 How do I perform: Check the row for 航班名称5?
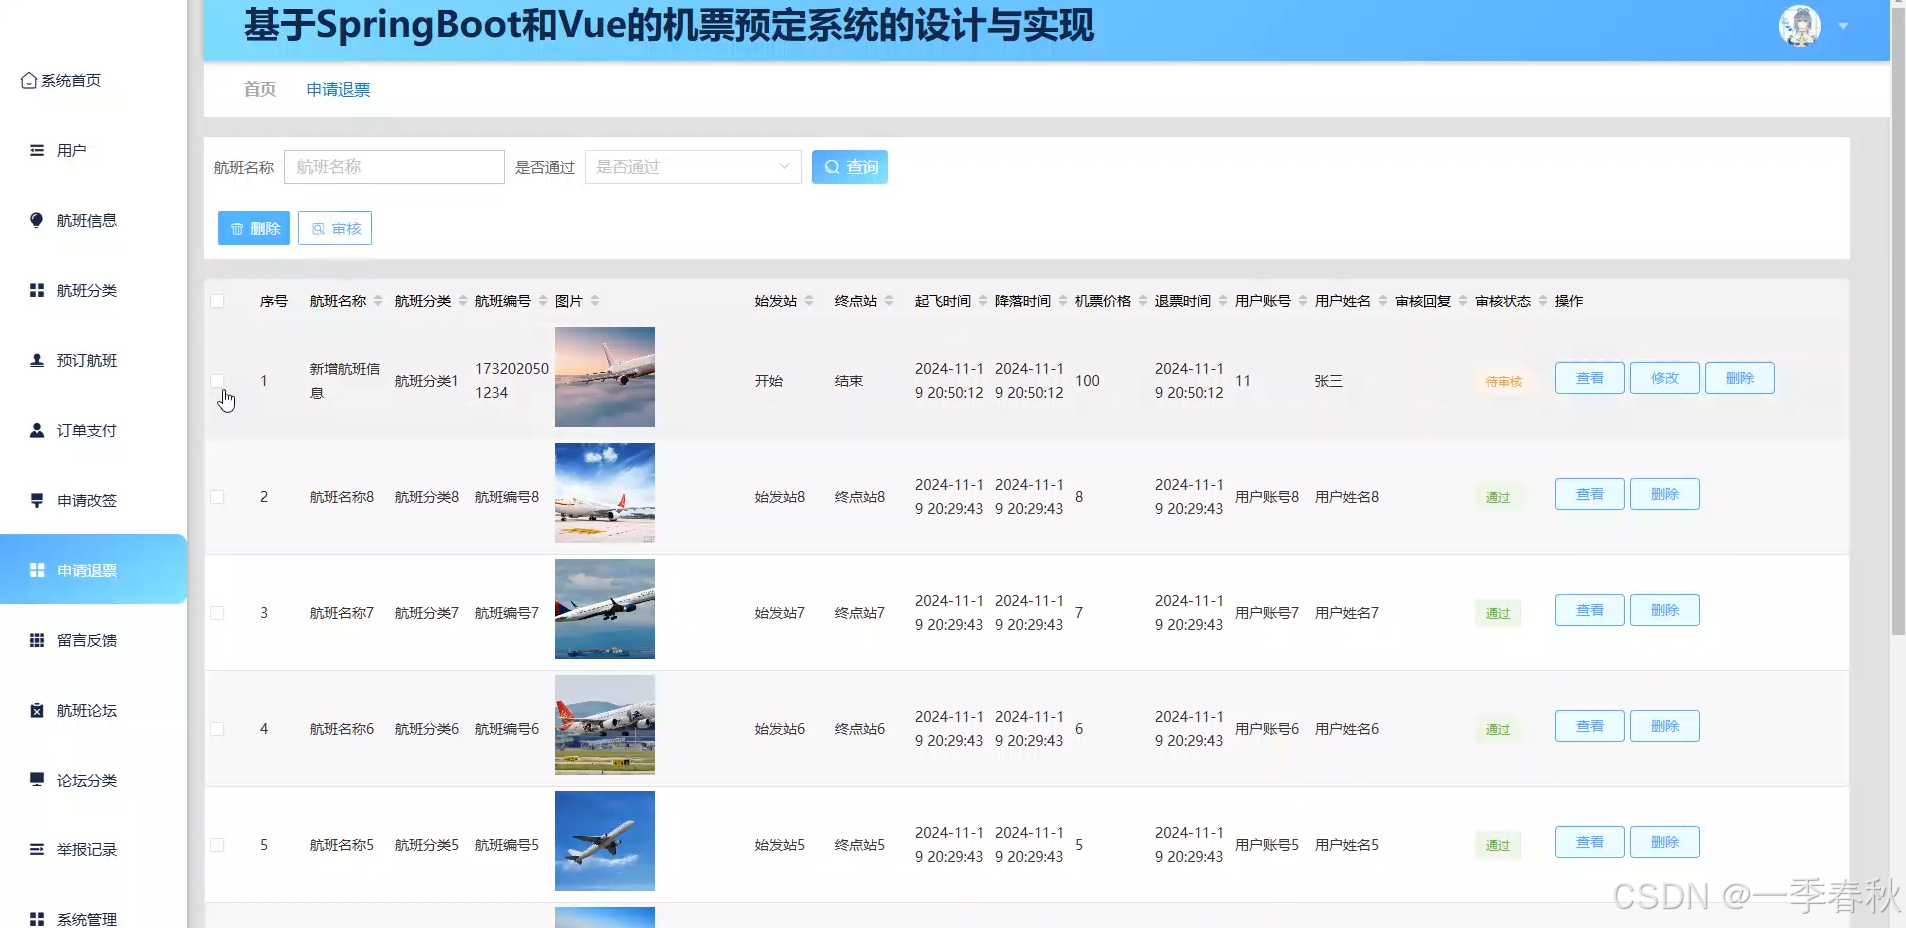tap(217, 845)
